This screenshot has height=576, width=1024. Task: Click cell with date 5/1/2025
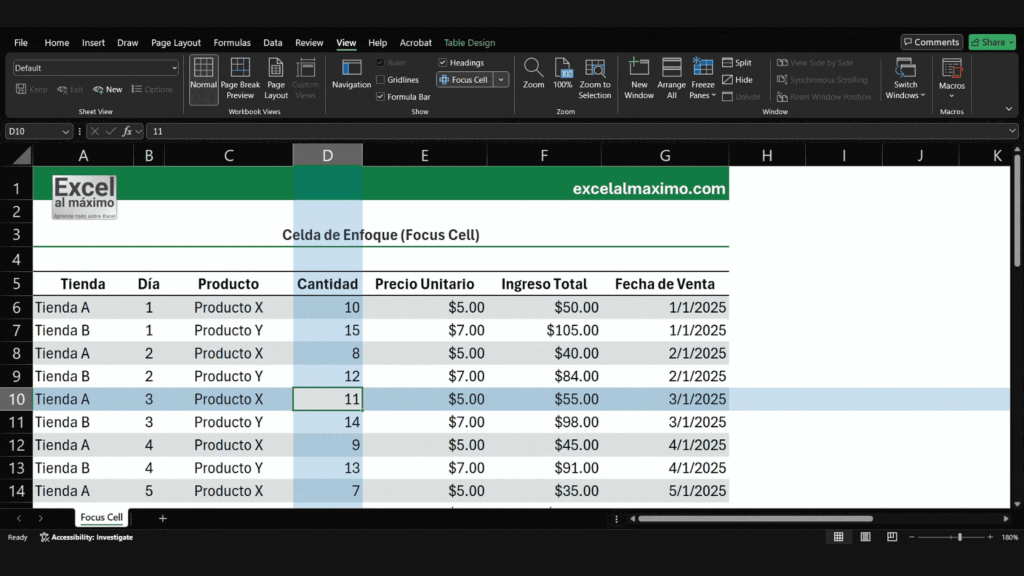click(x=665, y=491)
